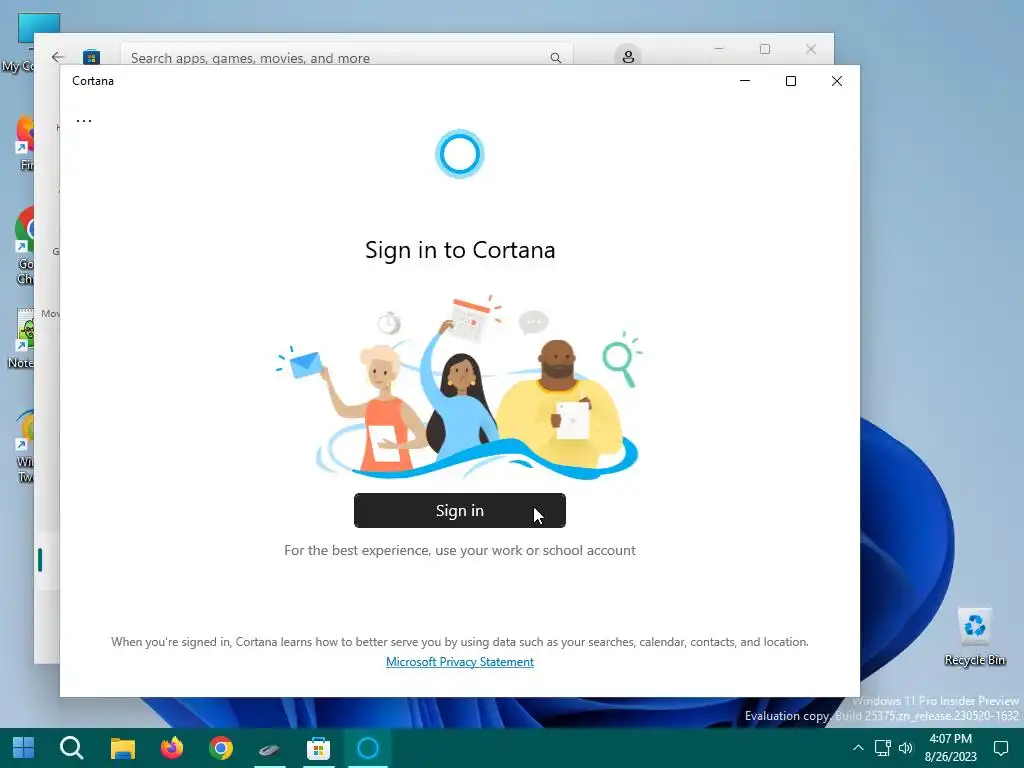Open the Microsoft Store account profile icon

click(628, 57)
